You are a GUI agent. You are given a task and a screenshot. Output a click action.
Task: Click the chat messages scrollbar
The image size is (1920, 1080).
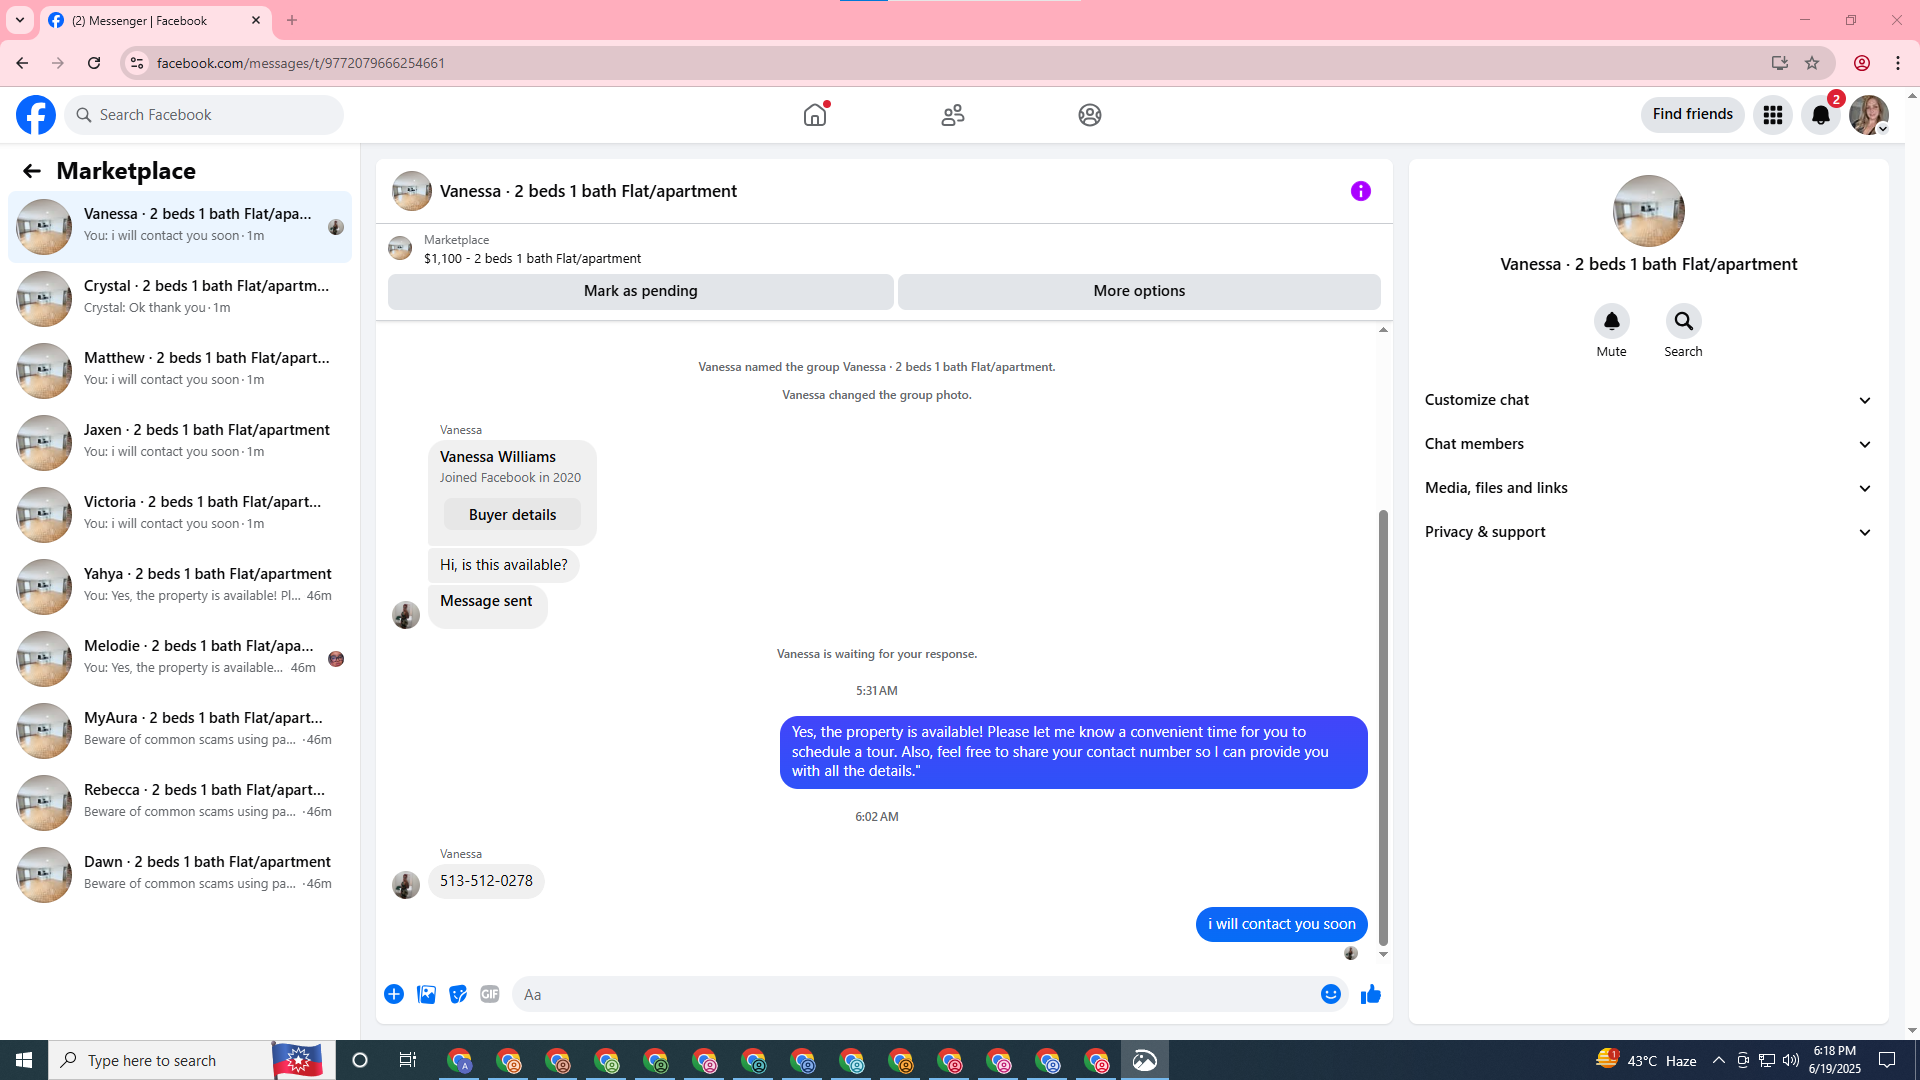click(1383, 727)
